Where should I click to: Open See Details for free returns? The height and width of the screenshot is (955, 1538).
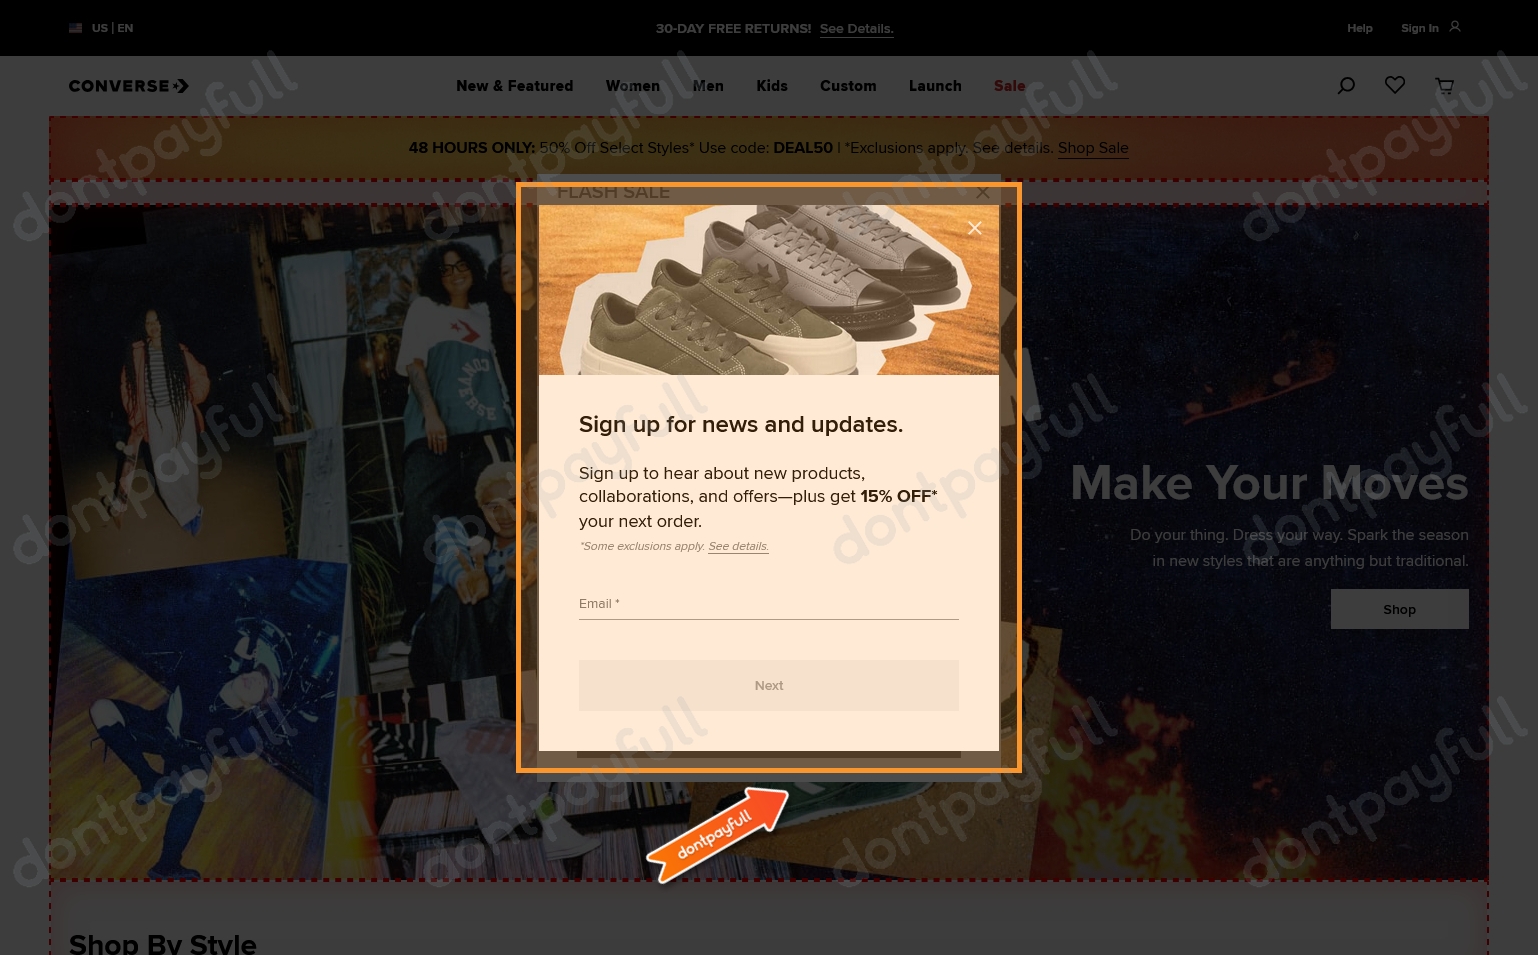tap(857, 29)
